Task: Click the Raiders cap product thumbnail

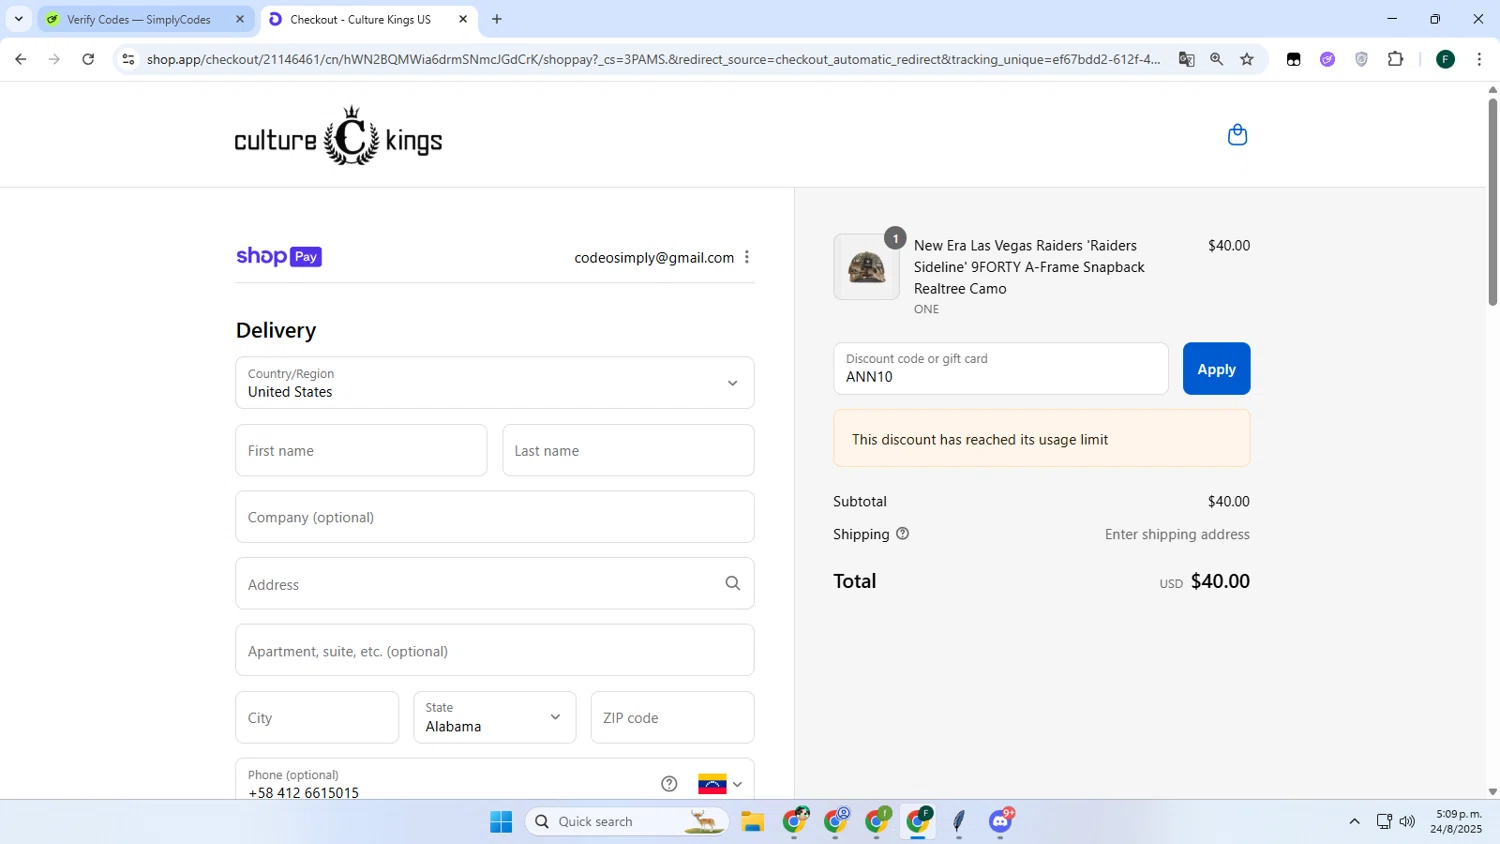Action: point(866,267)
